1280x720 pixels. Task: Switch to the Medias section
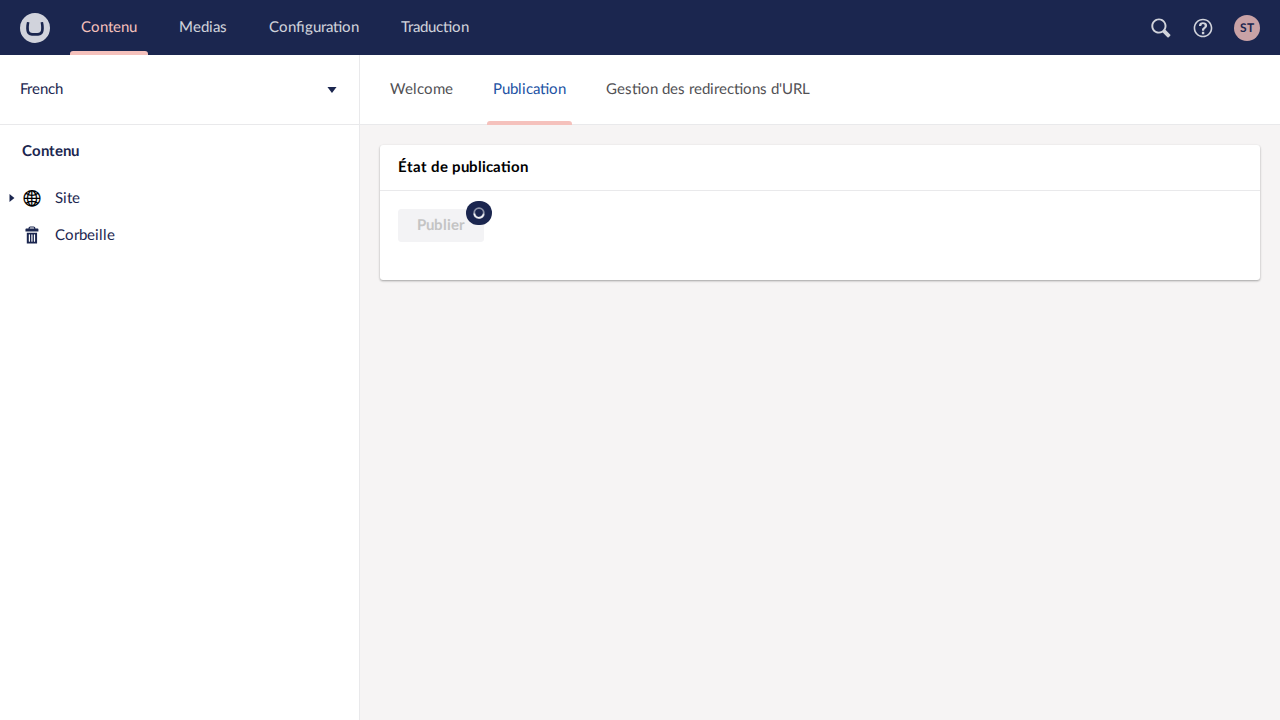(202, 27)
